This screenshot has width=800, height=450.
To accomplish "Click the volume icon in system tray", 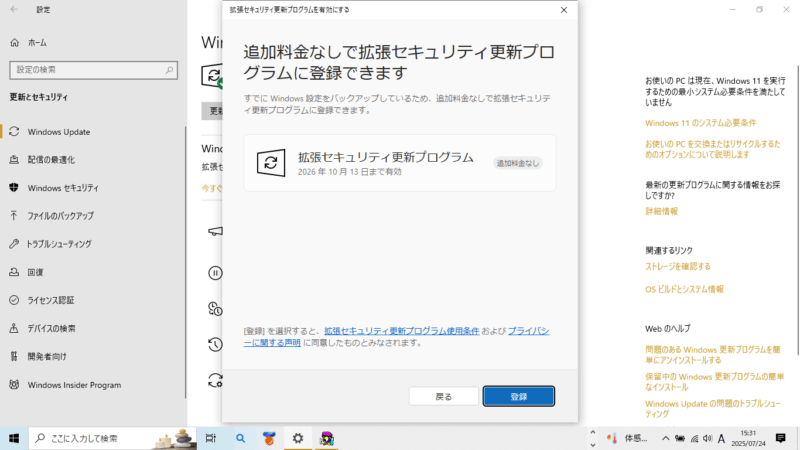I will click(x=707, y=438).
